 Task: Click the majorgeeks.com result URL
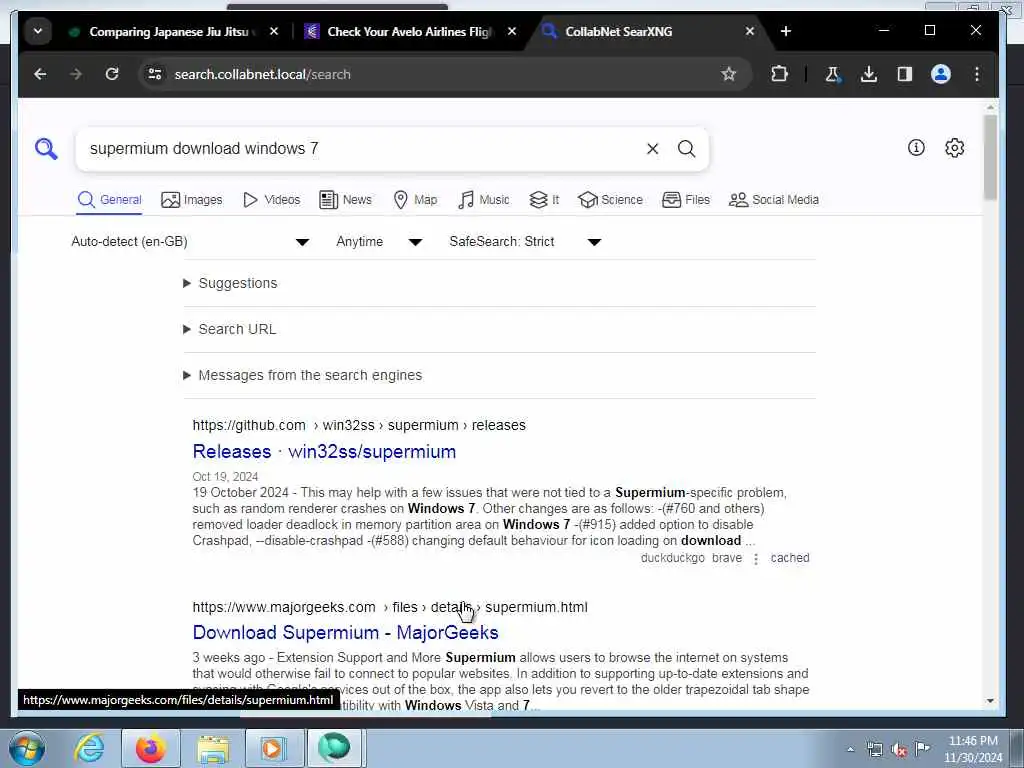coord(390,607)
